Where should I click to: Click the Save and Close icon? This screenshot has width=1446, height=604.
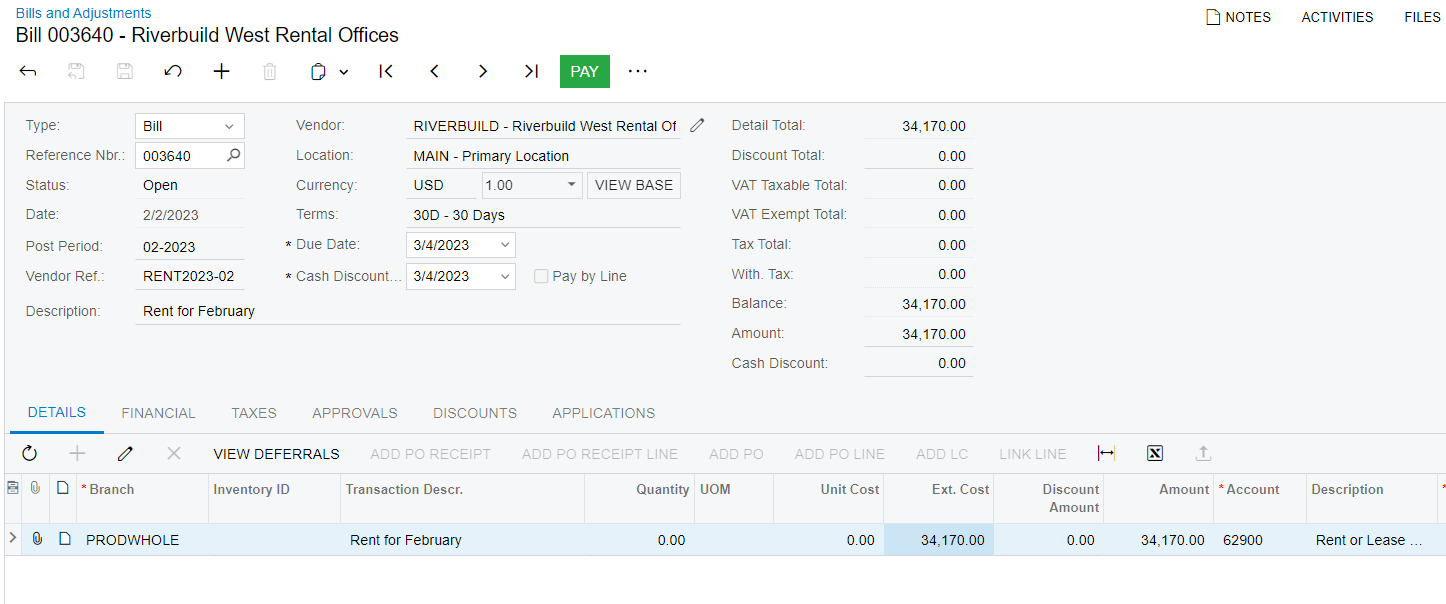pos(77,72)
